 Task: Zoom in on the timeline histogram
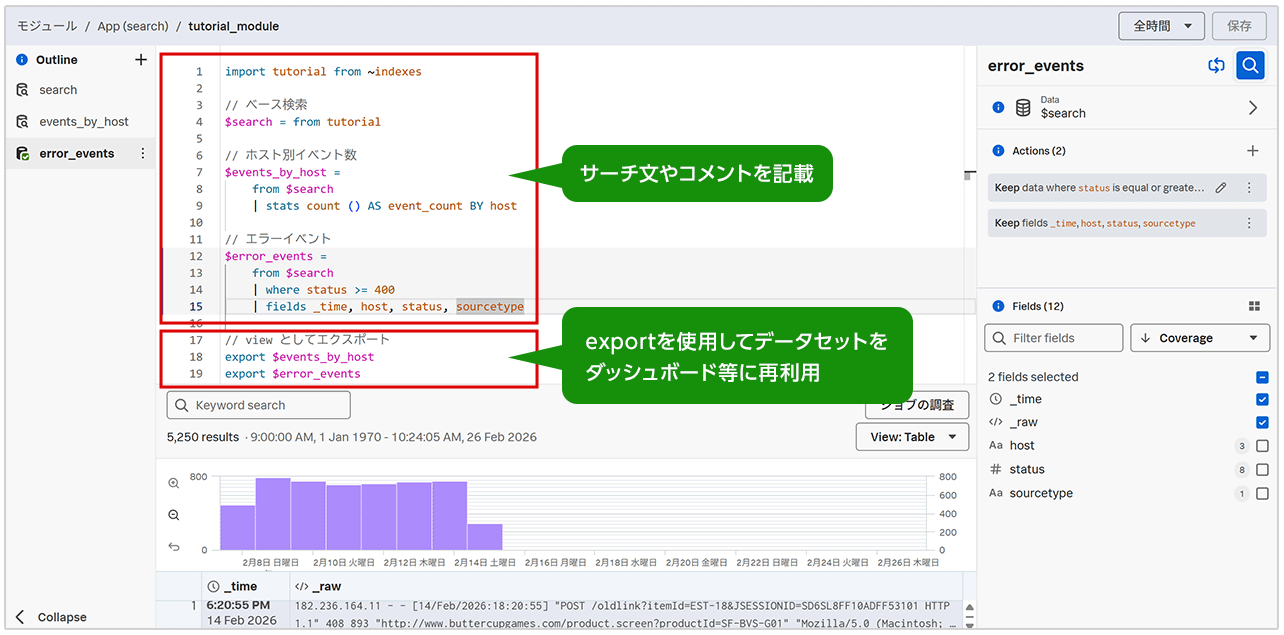pos(174,483)
